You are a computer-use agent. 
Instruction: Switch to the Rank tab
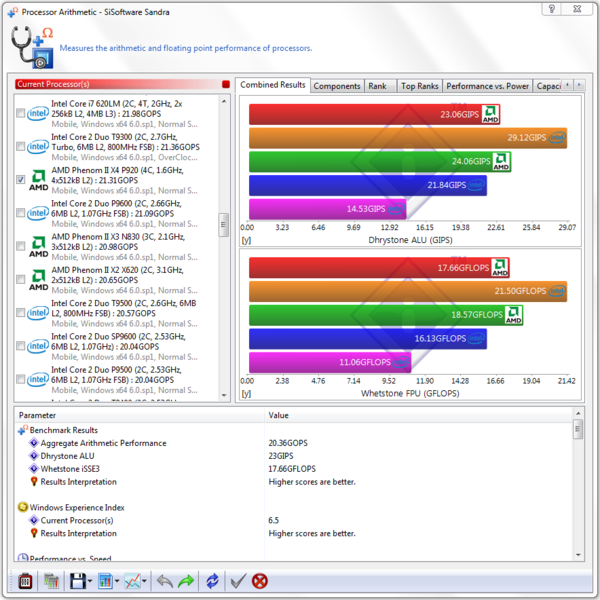point(380,86)
